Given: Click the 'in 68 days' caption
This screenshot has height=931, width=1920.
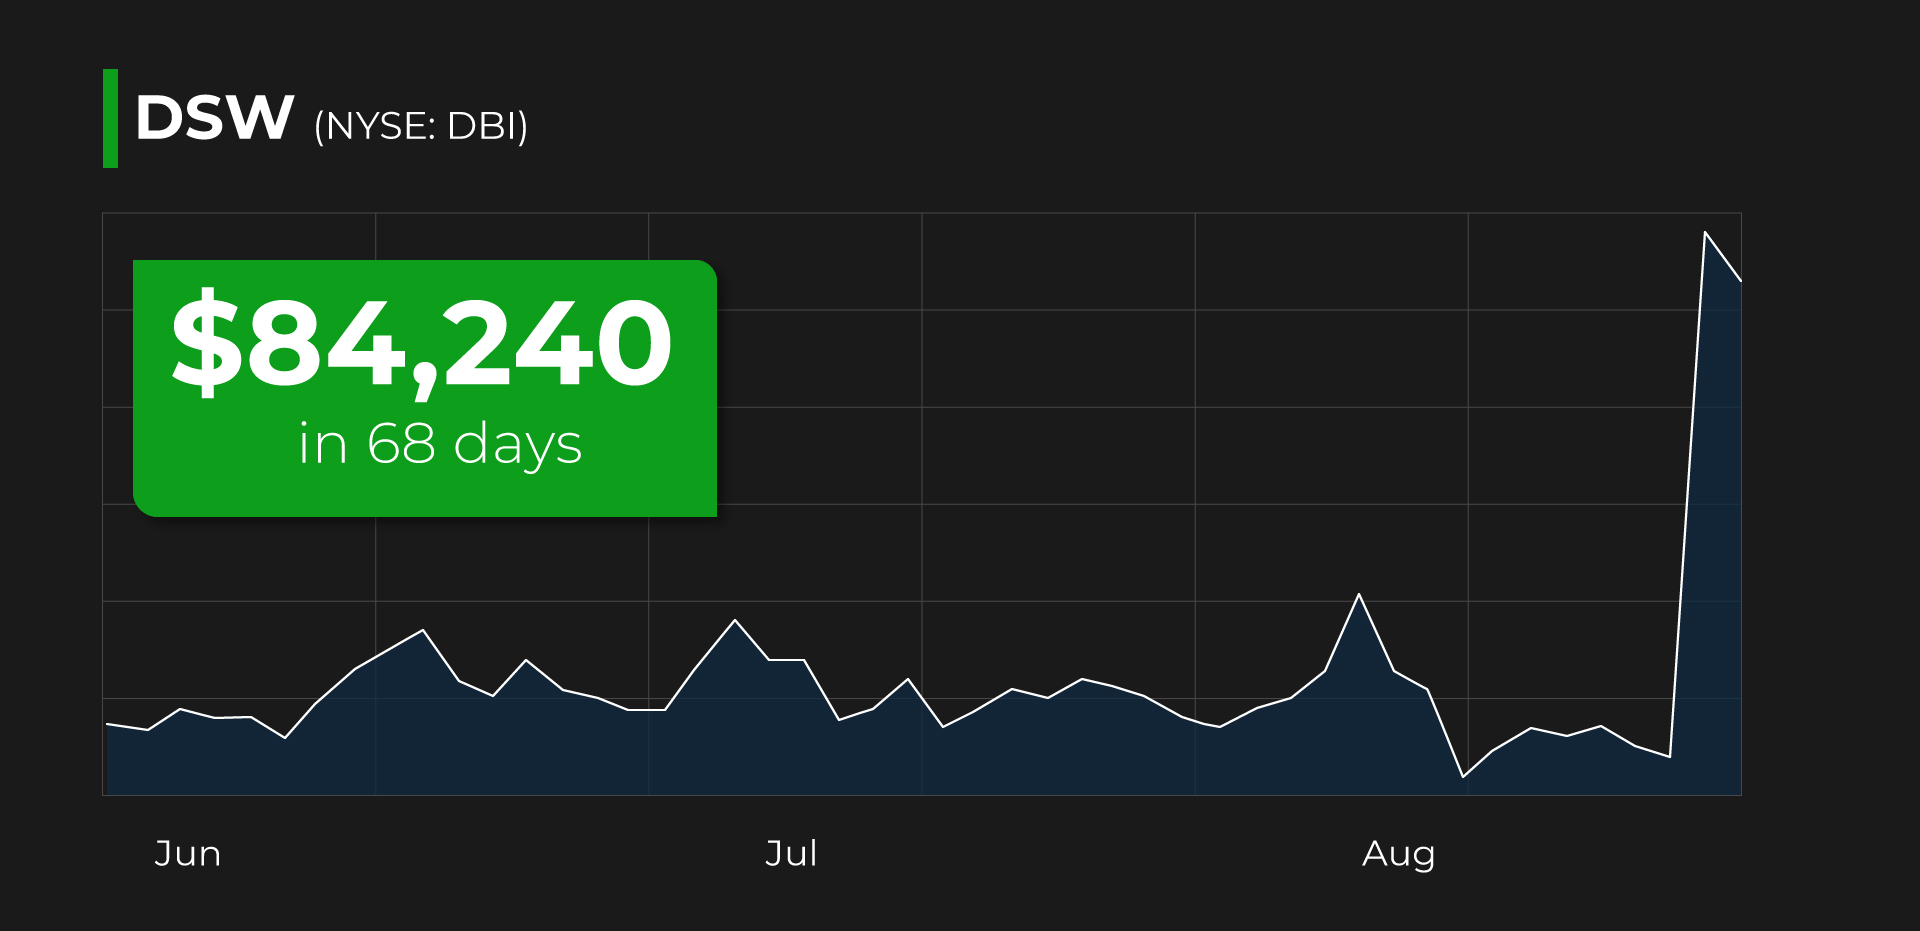Looking at the screenshot, I should (440, 444).
